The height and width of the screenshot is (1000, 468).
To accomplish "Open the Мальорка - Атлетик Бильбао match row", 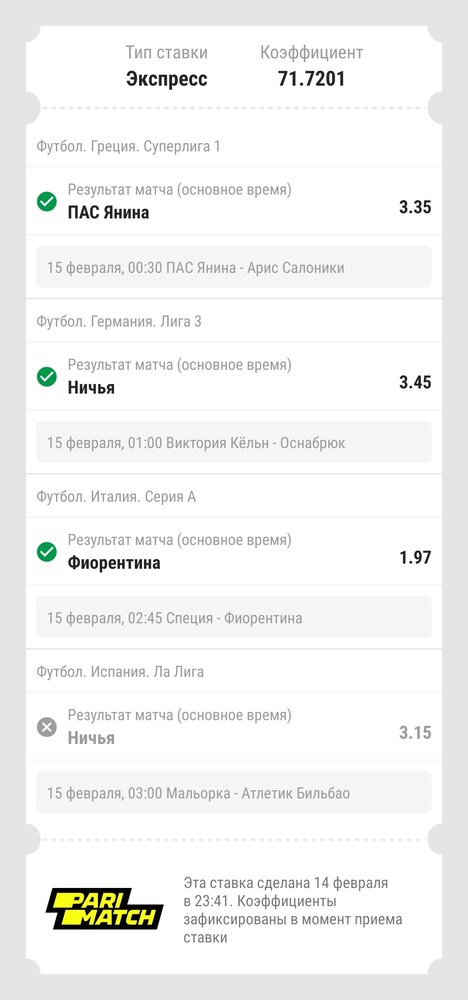I will pyautogui.click(x=234, y=793).
